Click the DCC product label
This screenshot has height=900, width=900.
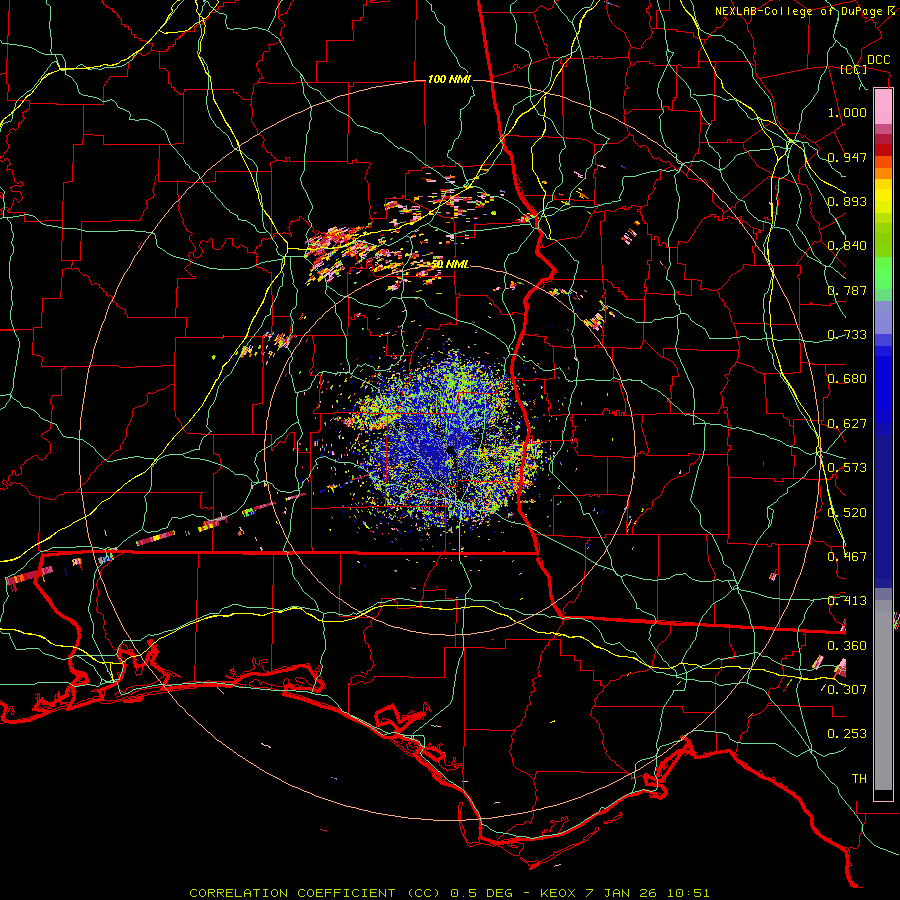pyautogui.click(x=878, y=60)
